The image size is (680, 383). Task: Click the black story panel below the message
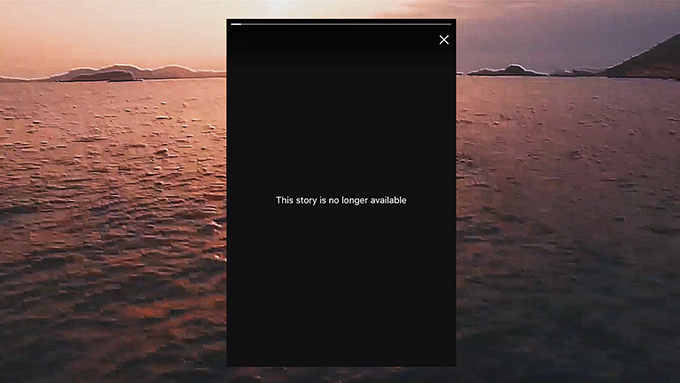(x=341, y=286)
